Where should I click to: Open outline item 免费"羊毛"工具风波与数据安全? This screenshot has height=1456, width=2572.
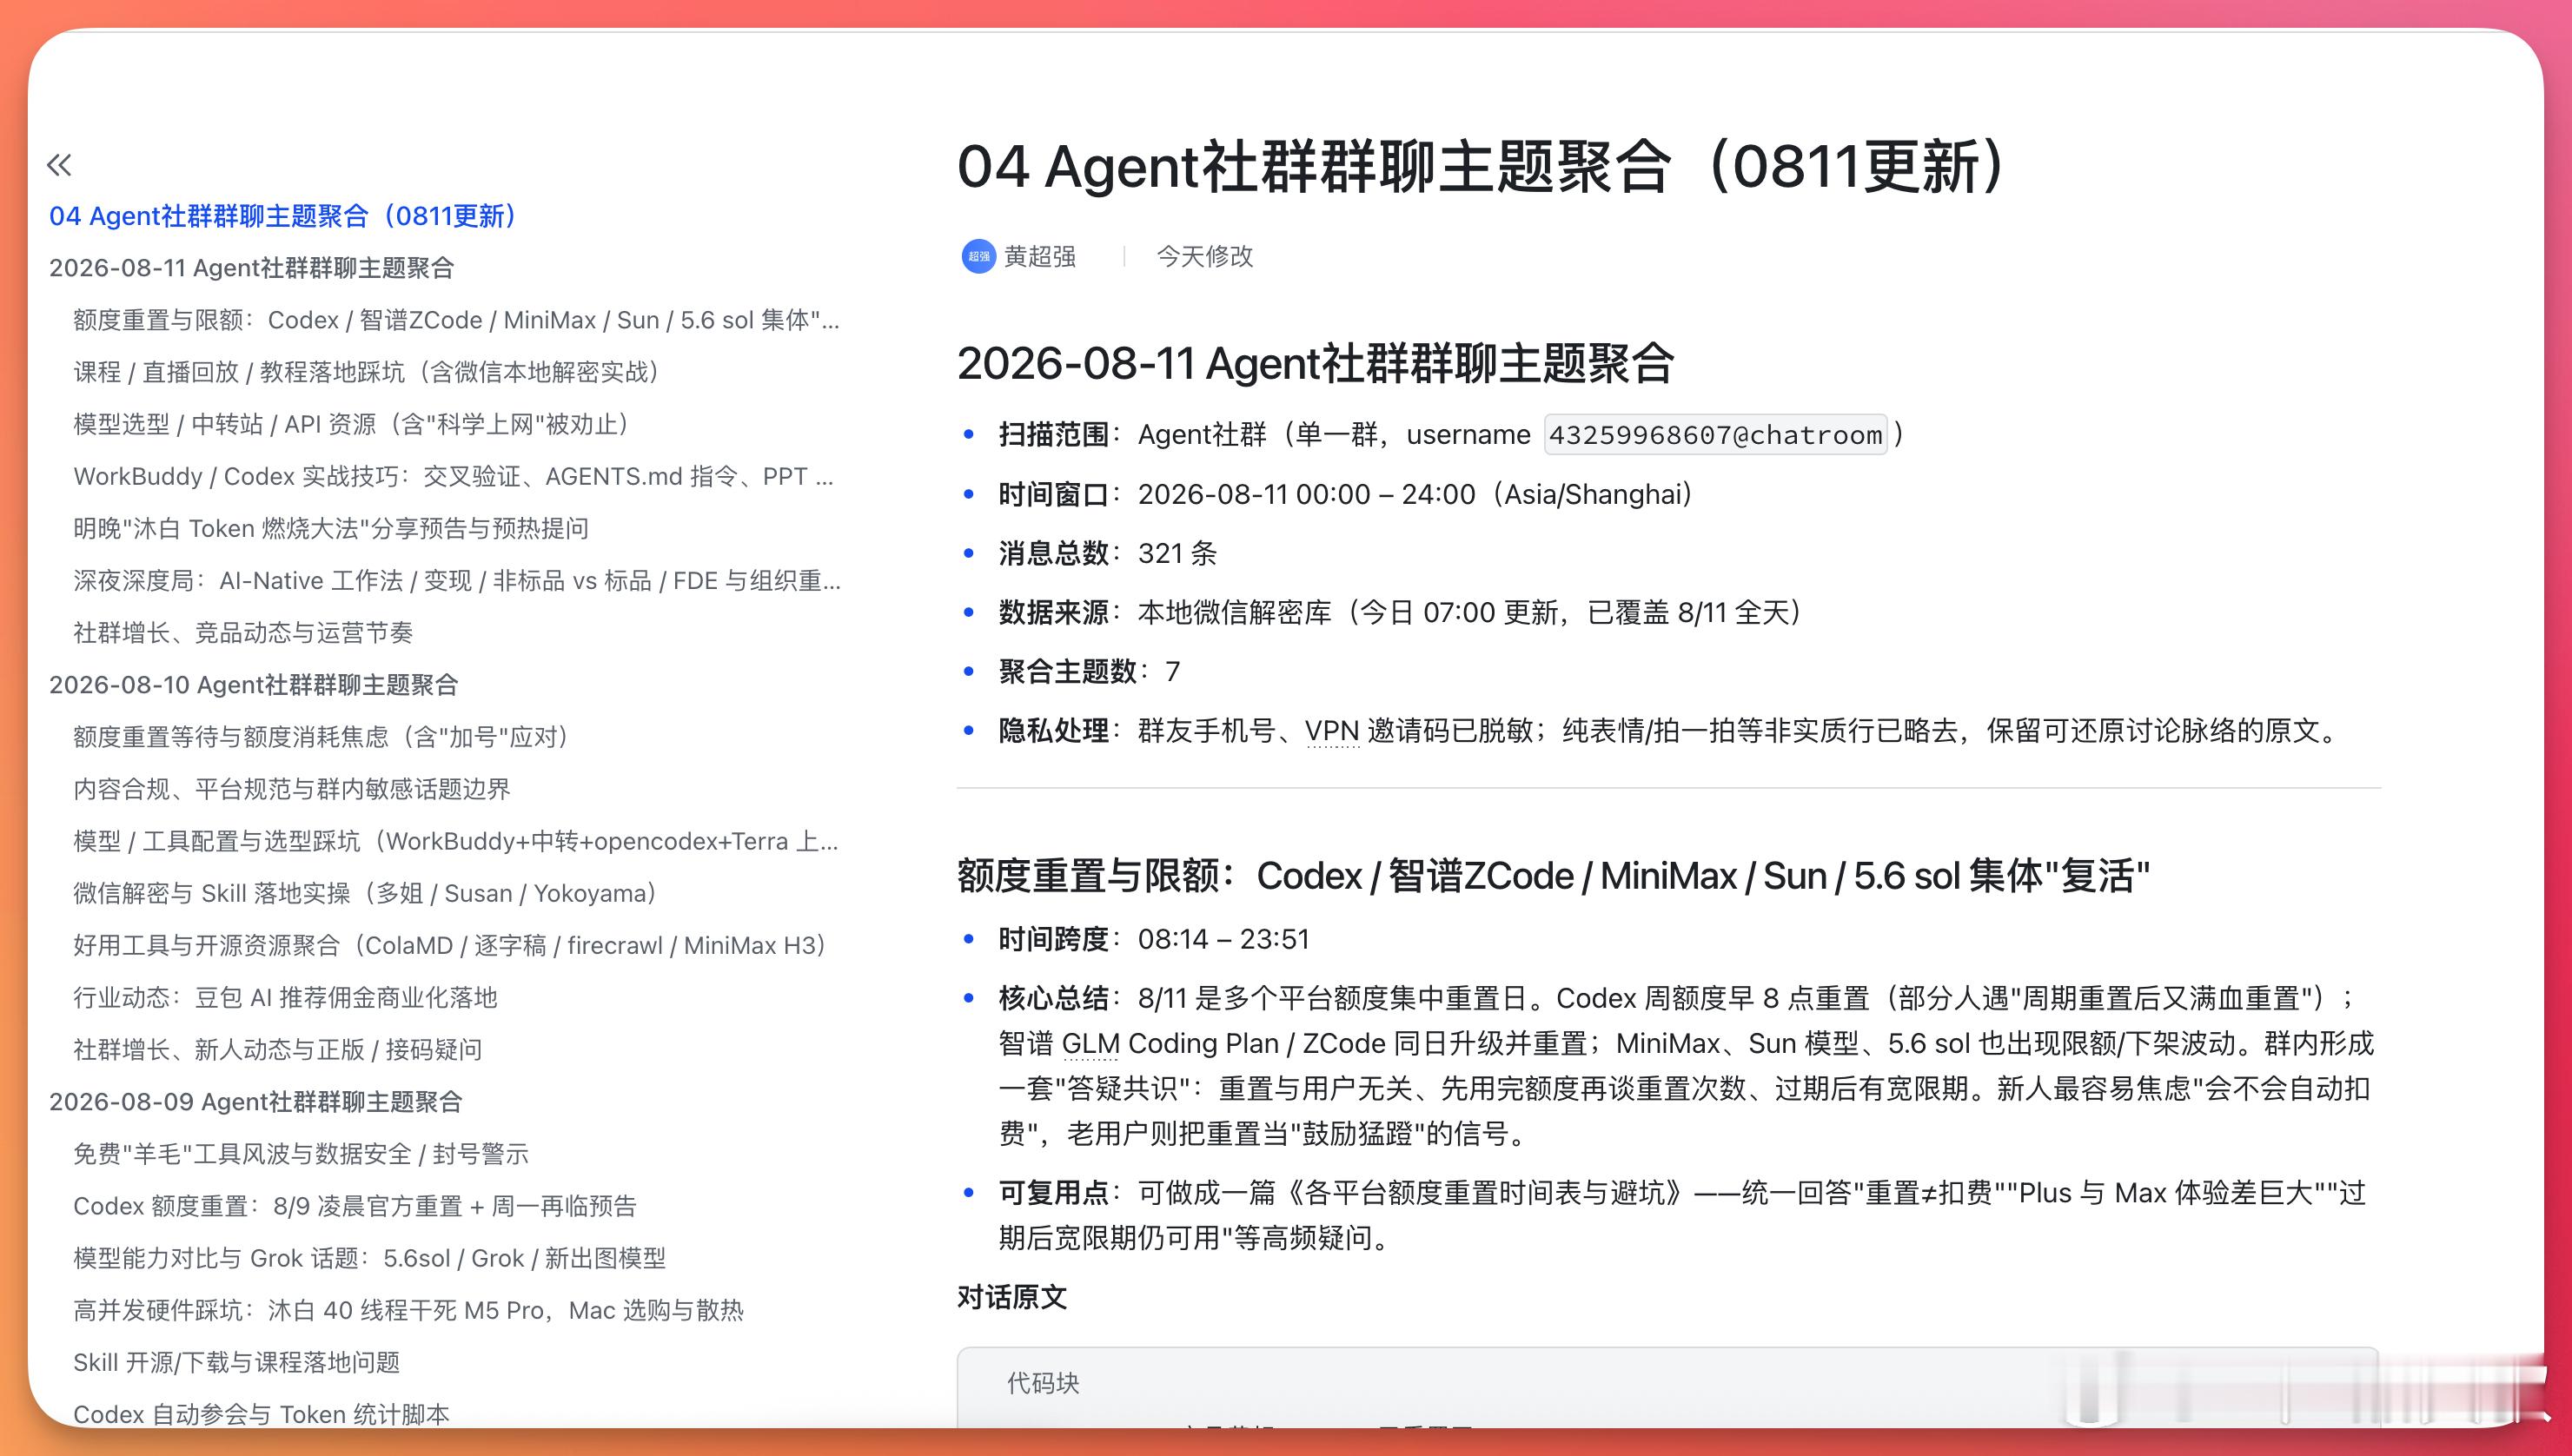click(x=301, y=1154)
